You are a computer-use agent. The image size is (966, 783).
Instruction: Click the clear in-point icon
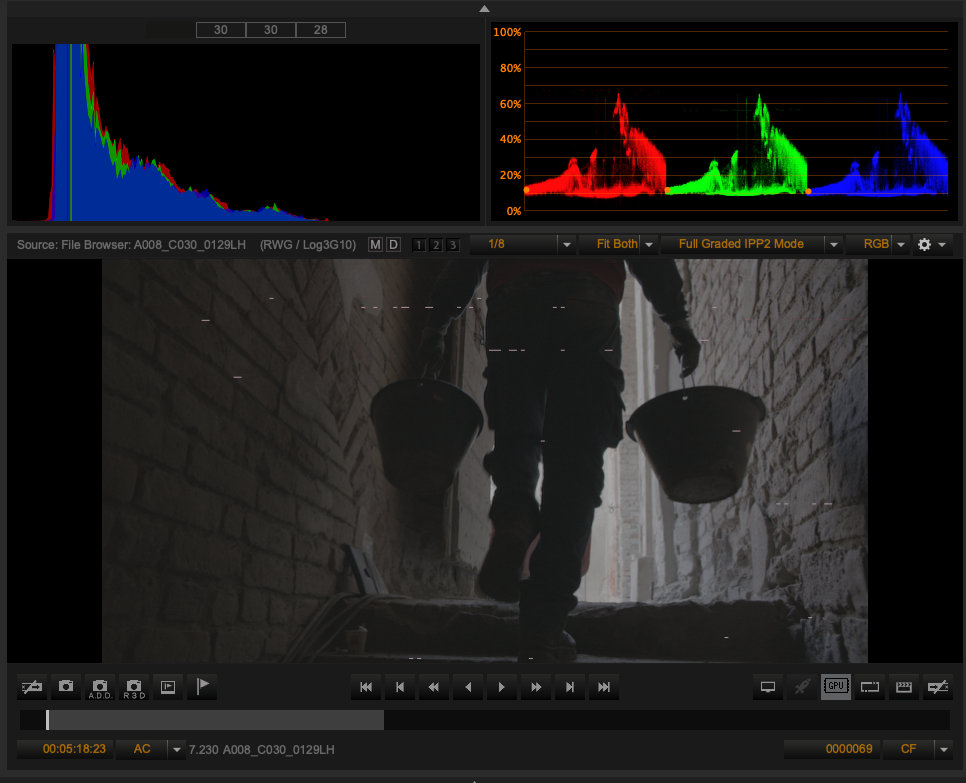pyautogui.click(x=32, y=686)
